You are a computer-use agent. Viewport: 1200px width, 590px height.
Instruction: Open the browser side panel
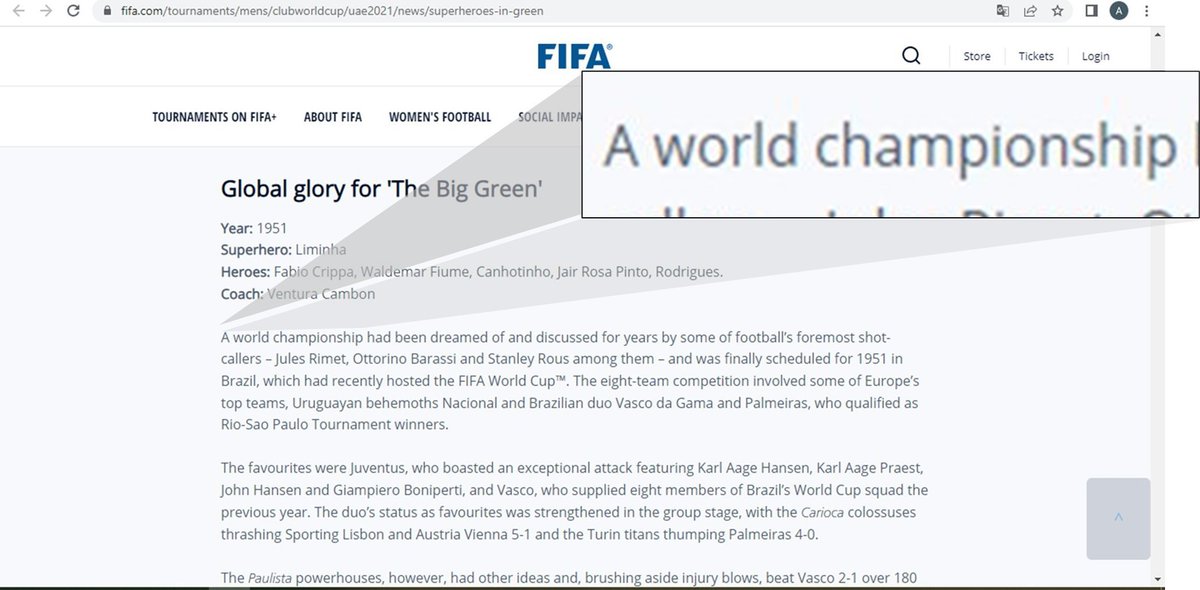pyautogui.click(x=1092, y=12)
